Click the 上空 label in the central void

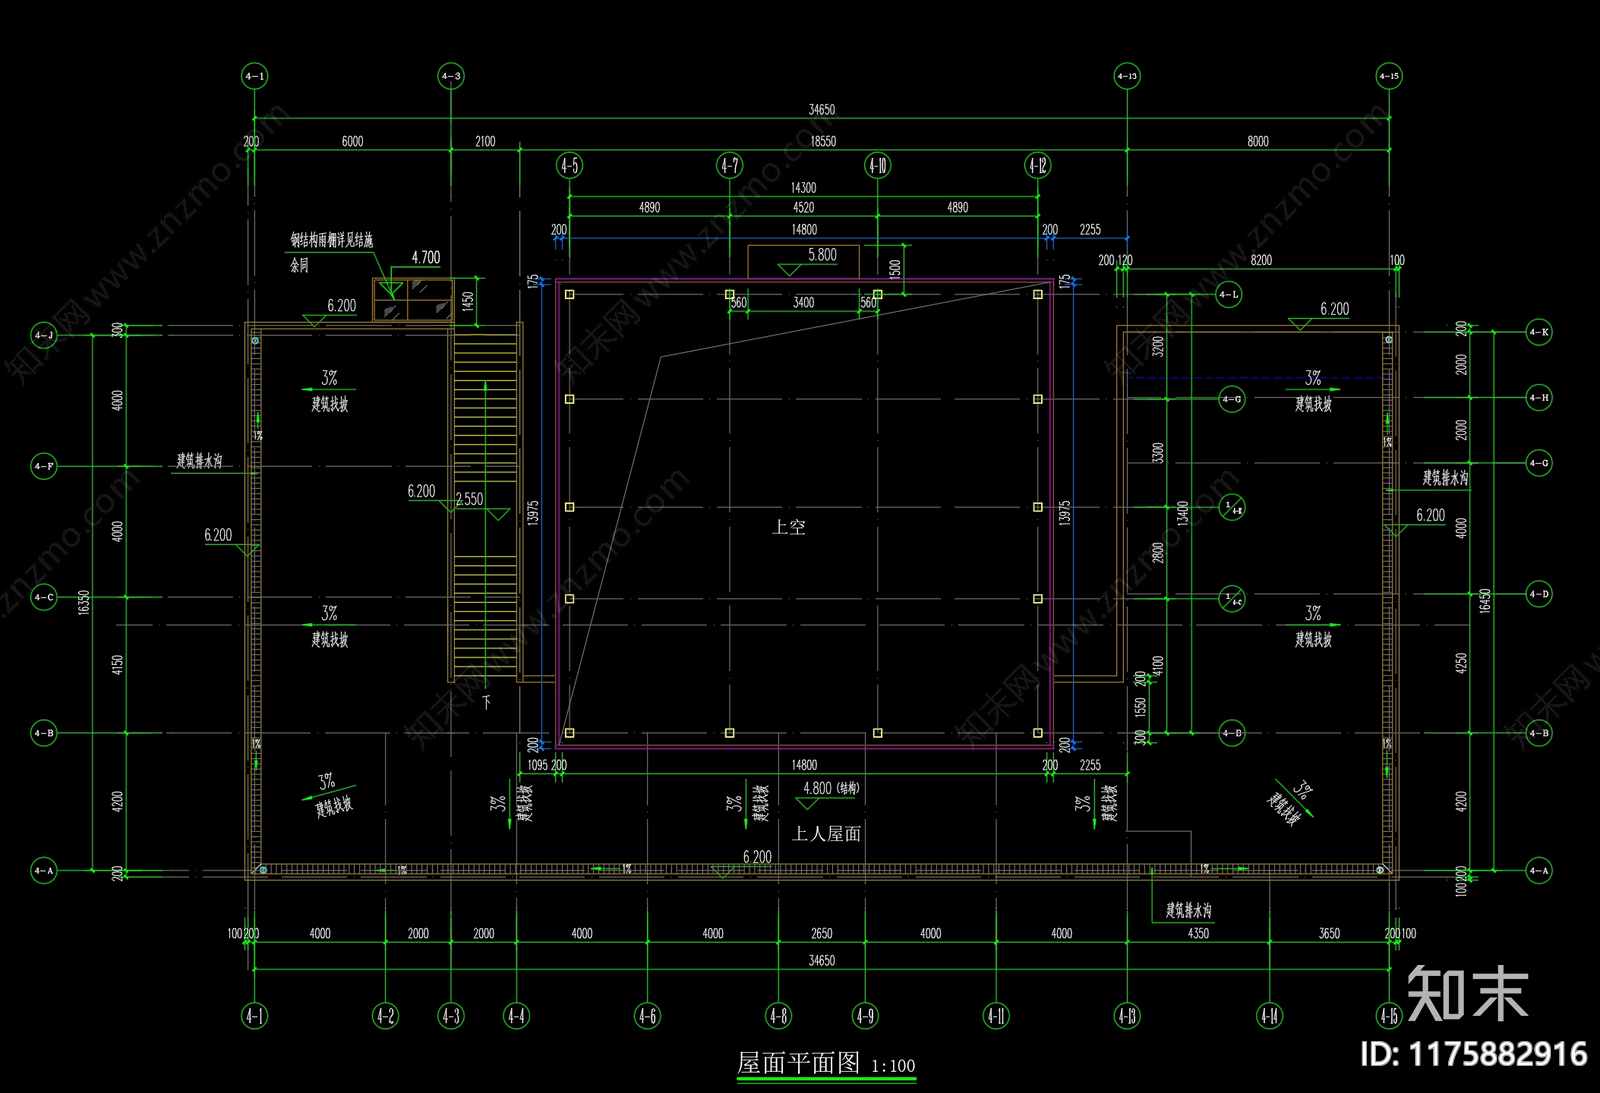click(789, 527)
